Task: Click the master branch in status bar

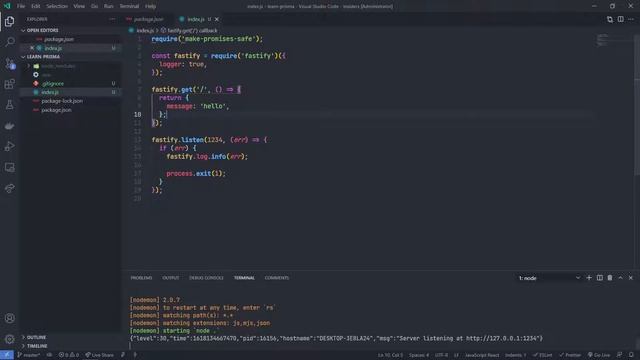Action: 29,355
